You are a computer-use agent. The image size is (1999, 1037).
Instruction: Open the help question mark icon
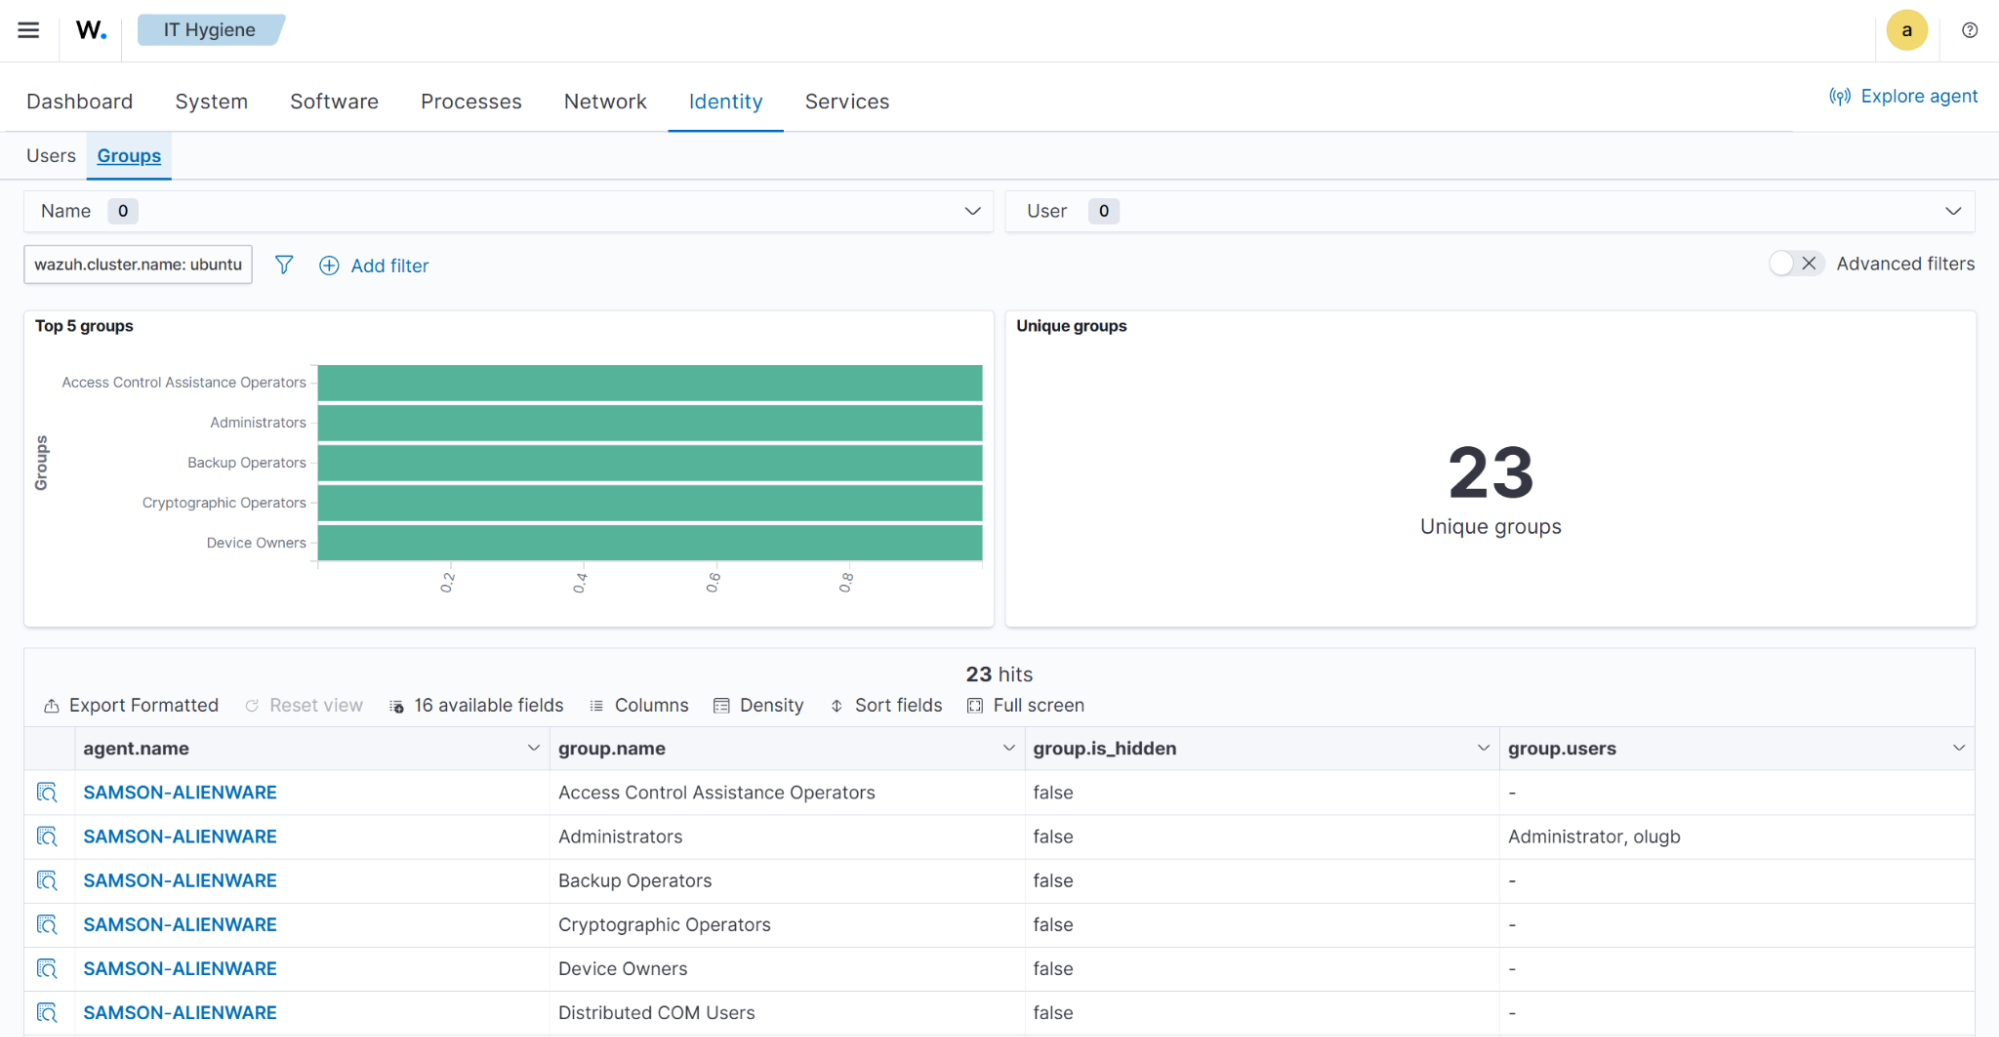(1968, 31)
